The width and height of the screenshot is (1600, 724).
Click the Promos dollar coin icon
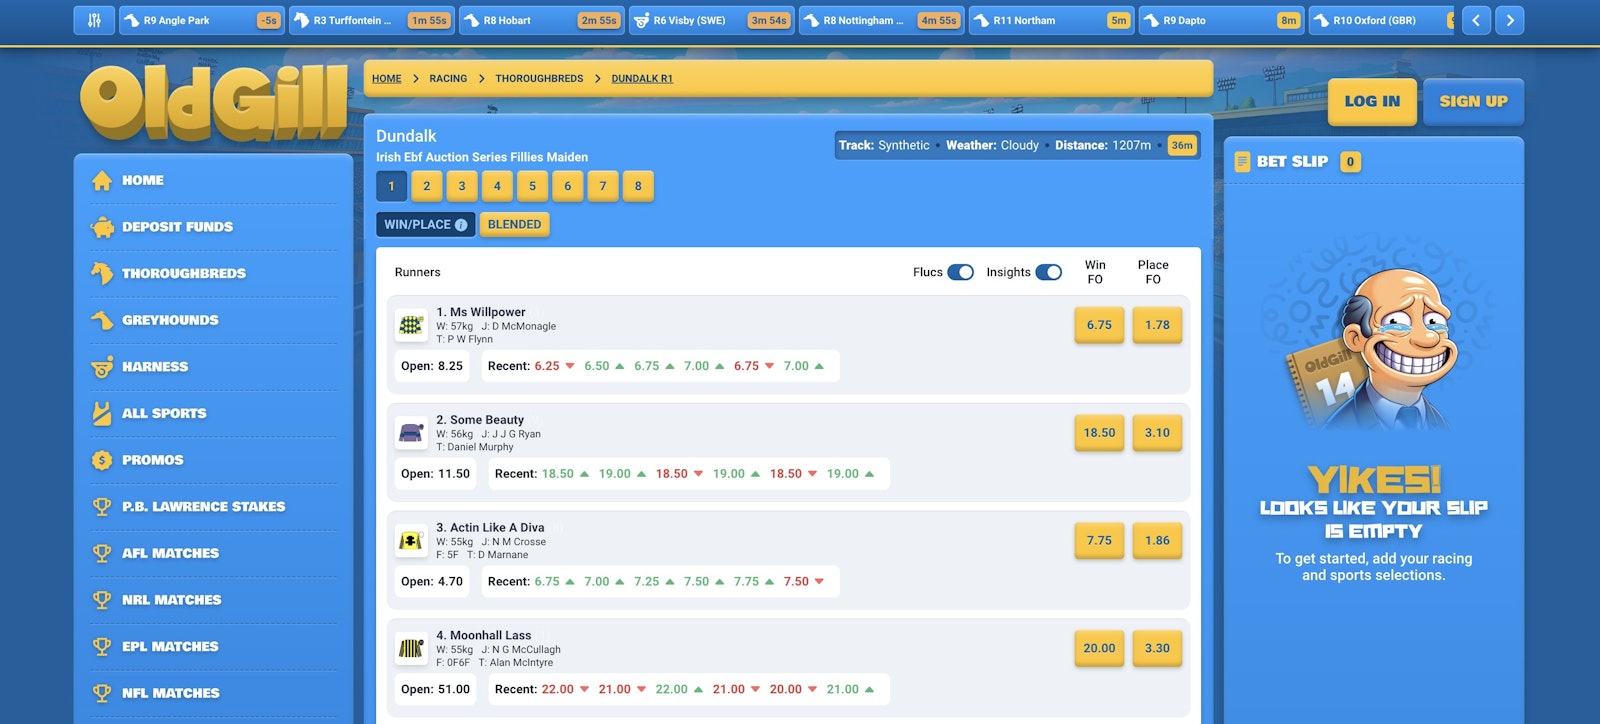(x=102, y=460)
